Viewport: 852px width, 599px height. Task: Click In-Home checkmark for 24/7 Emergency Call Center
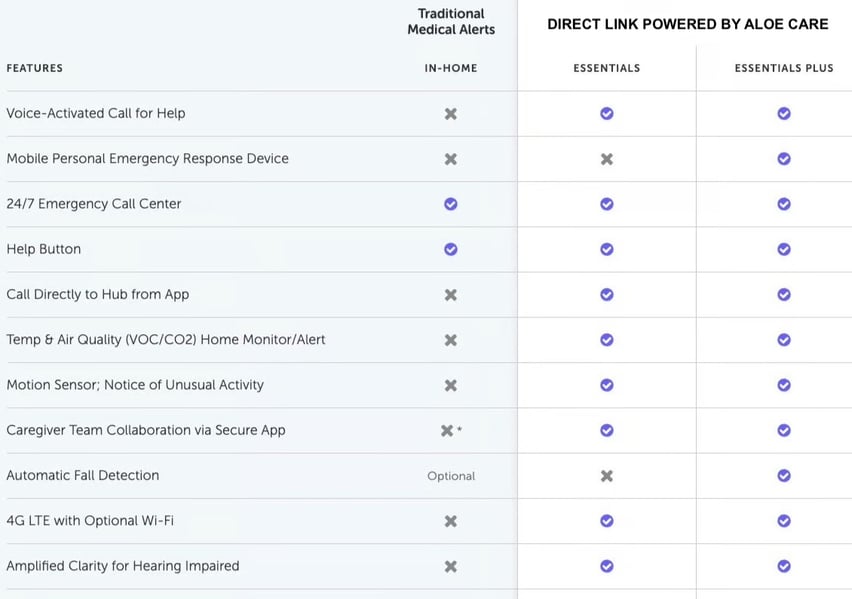450,204
